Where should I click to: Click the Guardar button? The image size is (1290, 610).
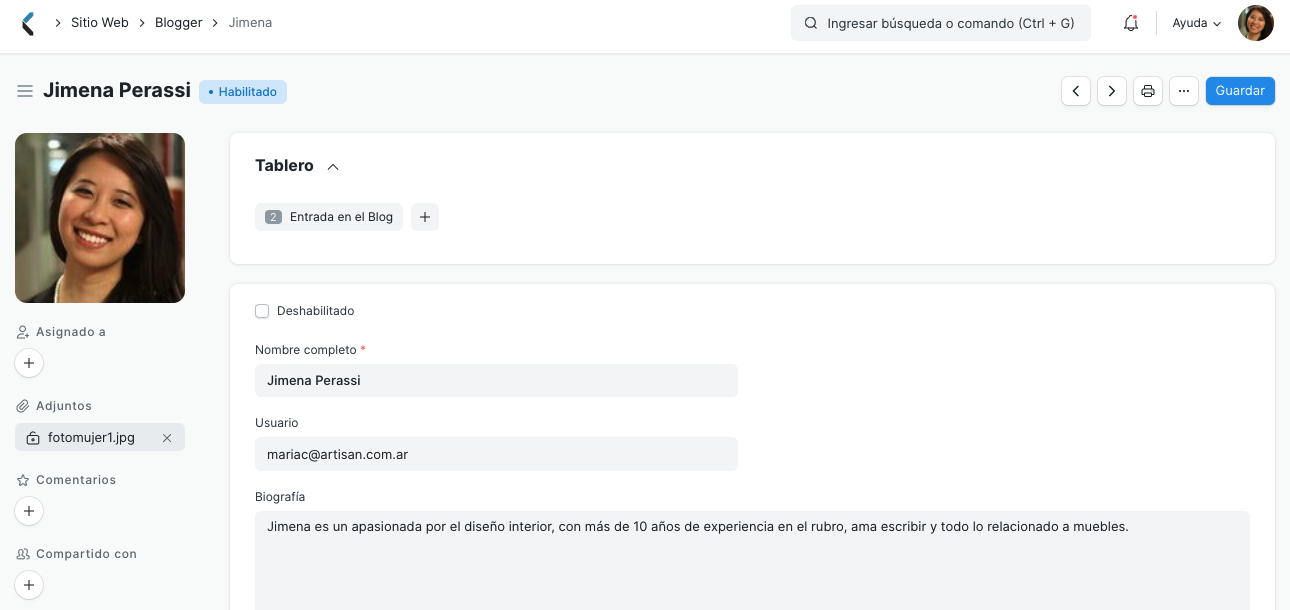coord(1240,91)
